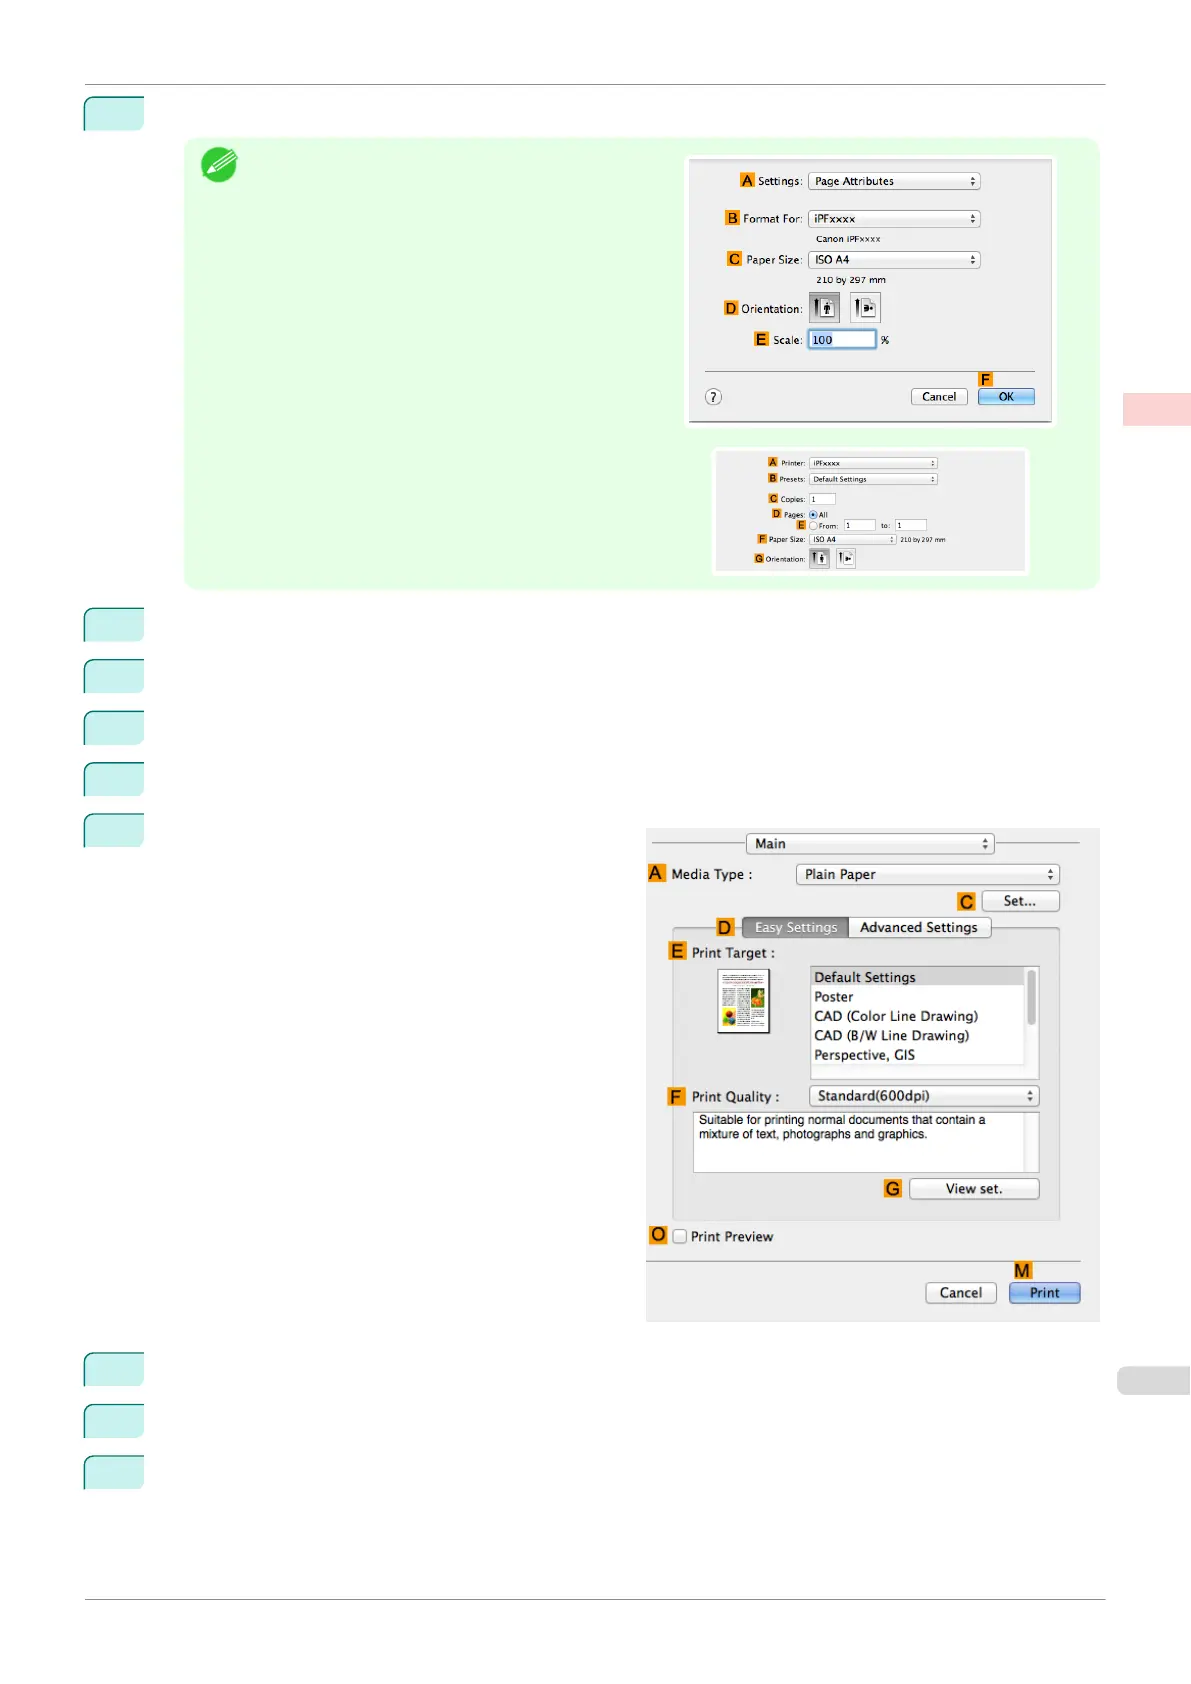Select CAD (B/W Line Drawing) print target
The image size is (1191, 1684).
pyautogui.click(x=918, y=1036)
